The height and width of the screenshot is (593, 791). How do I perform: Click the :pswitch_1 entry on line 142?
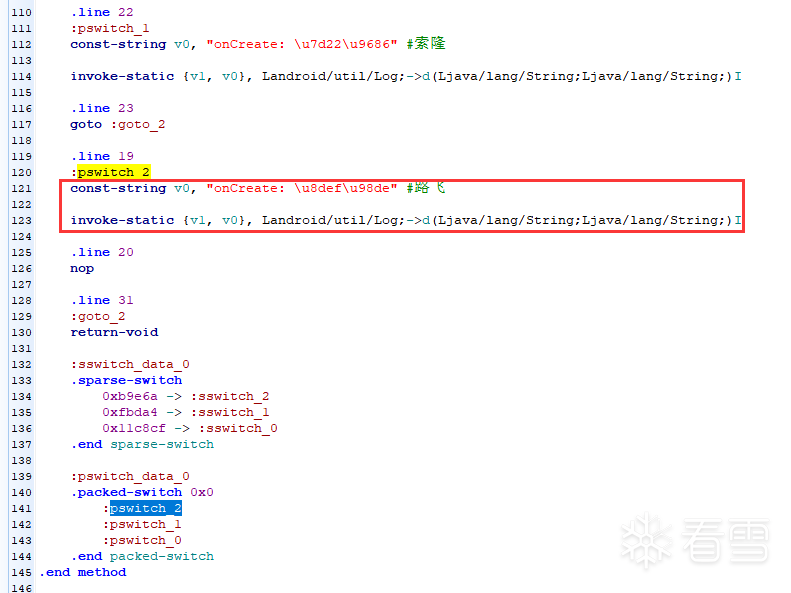pyautogui.click(x=142, y=524)
